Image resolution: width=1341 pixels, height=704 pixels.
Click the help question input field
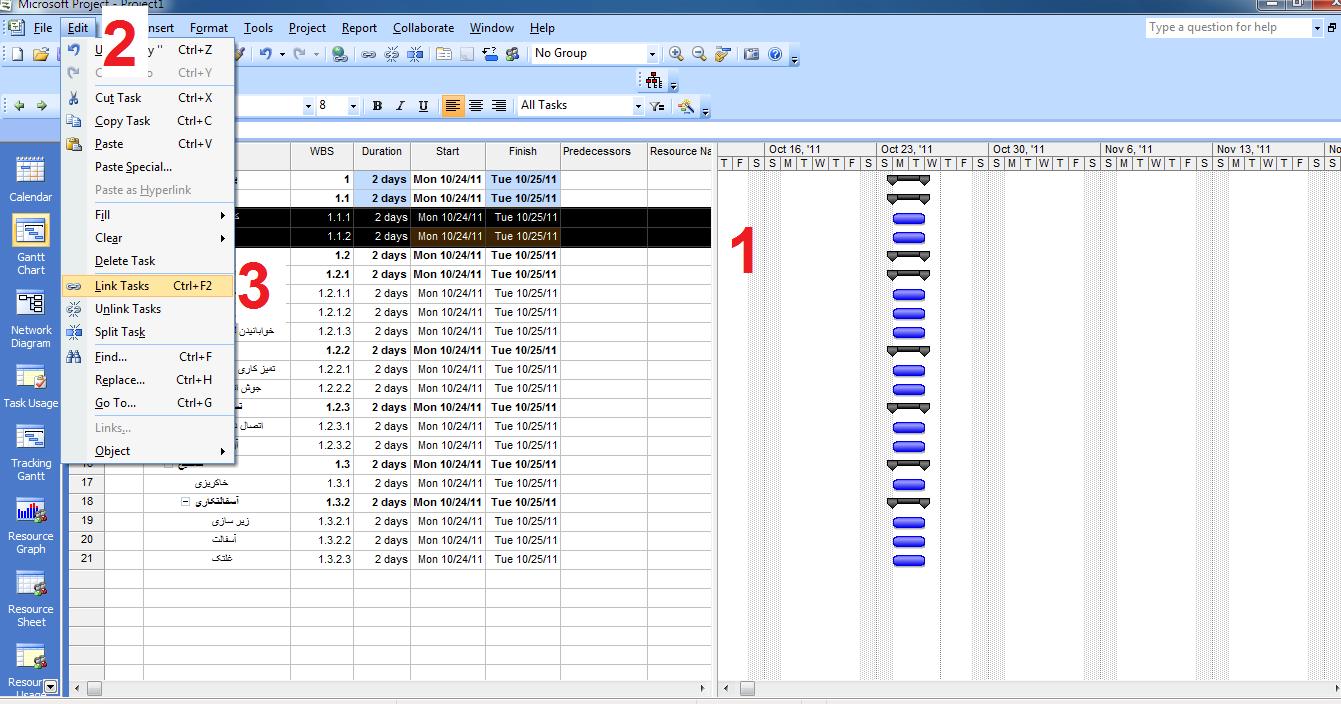point(1227,28)
